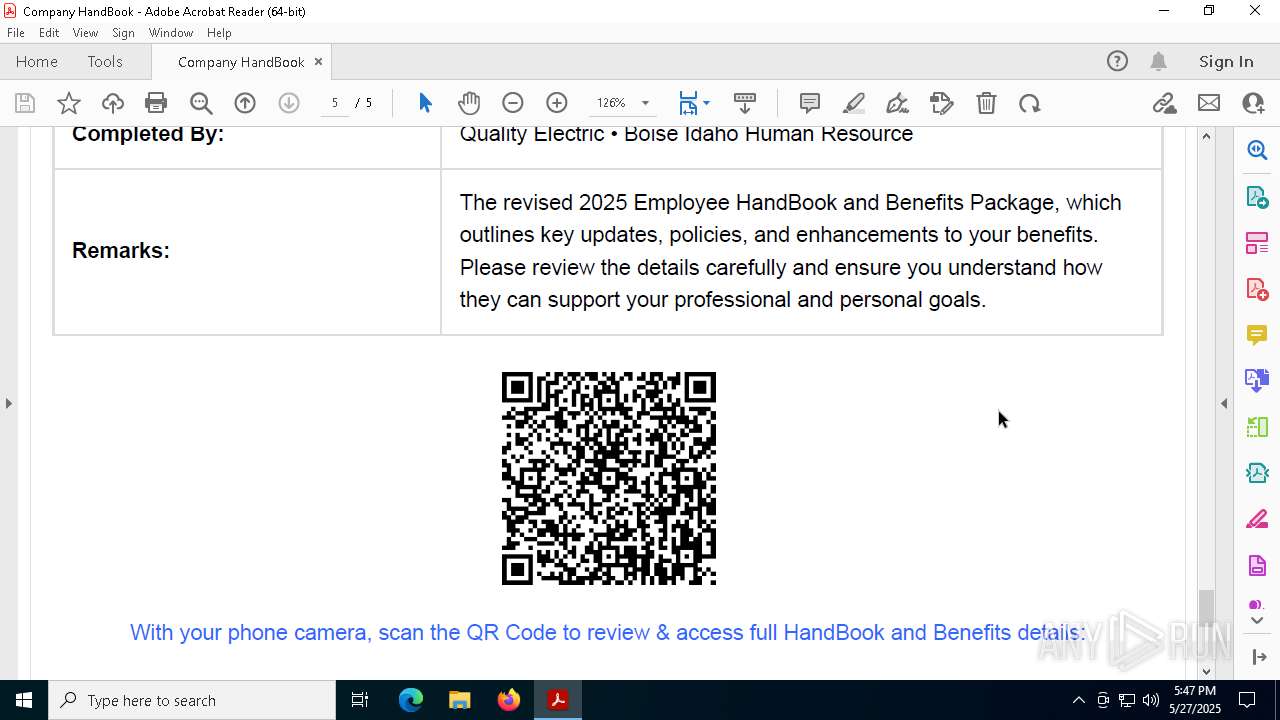The image size is (1280, 720).
Task: Open the fill and sign pen tool
Action: tap(898, 103)
